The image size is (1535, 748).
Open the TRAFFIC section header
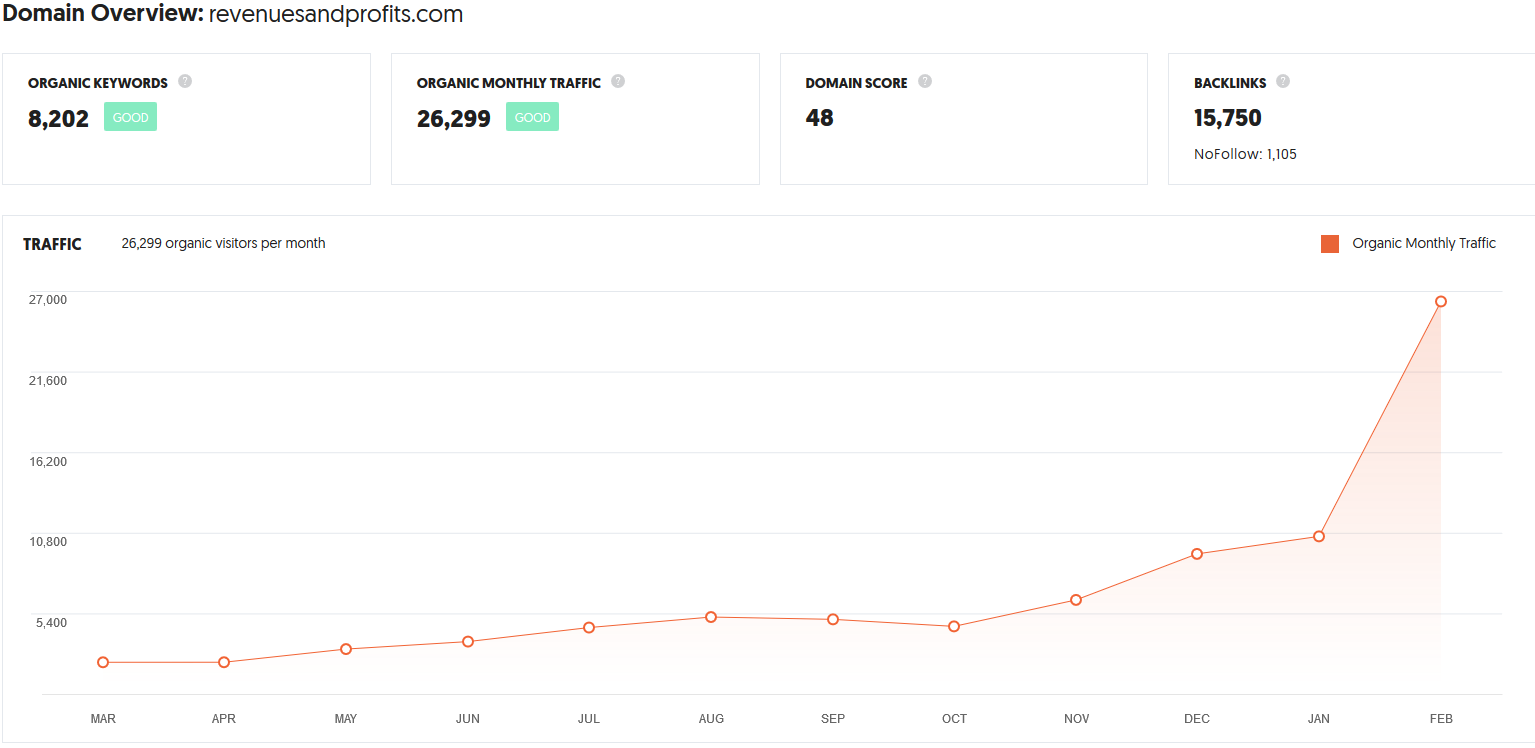tap(53, 243)
